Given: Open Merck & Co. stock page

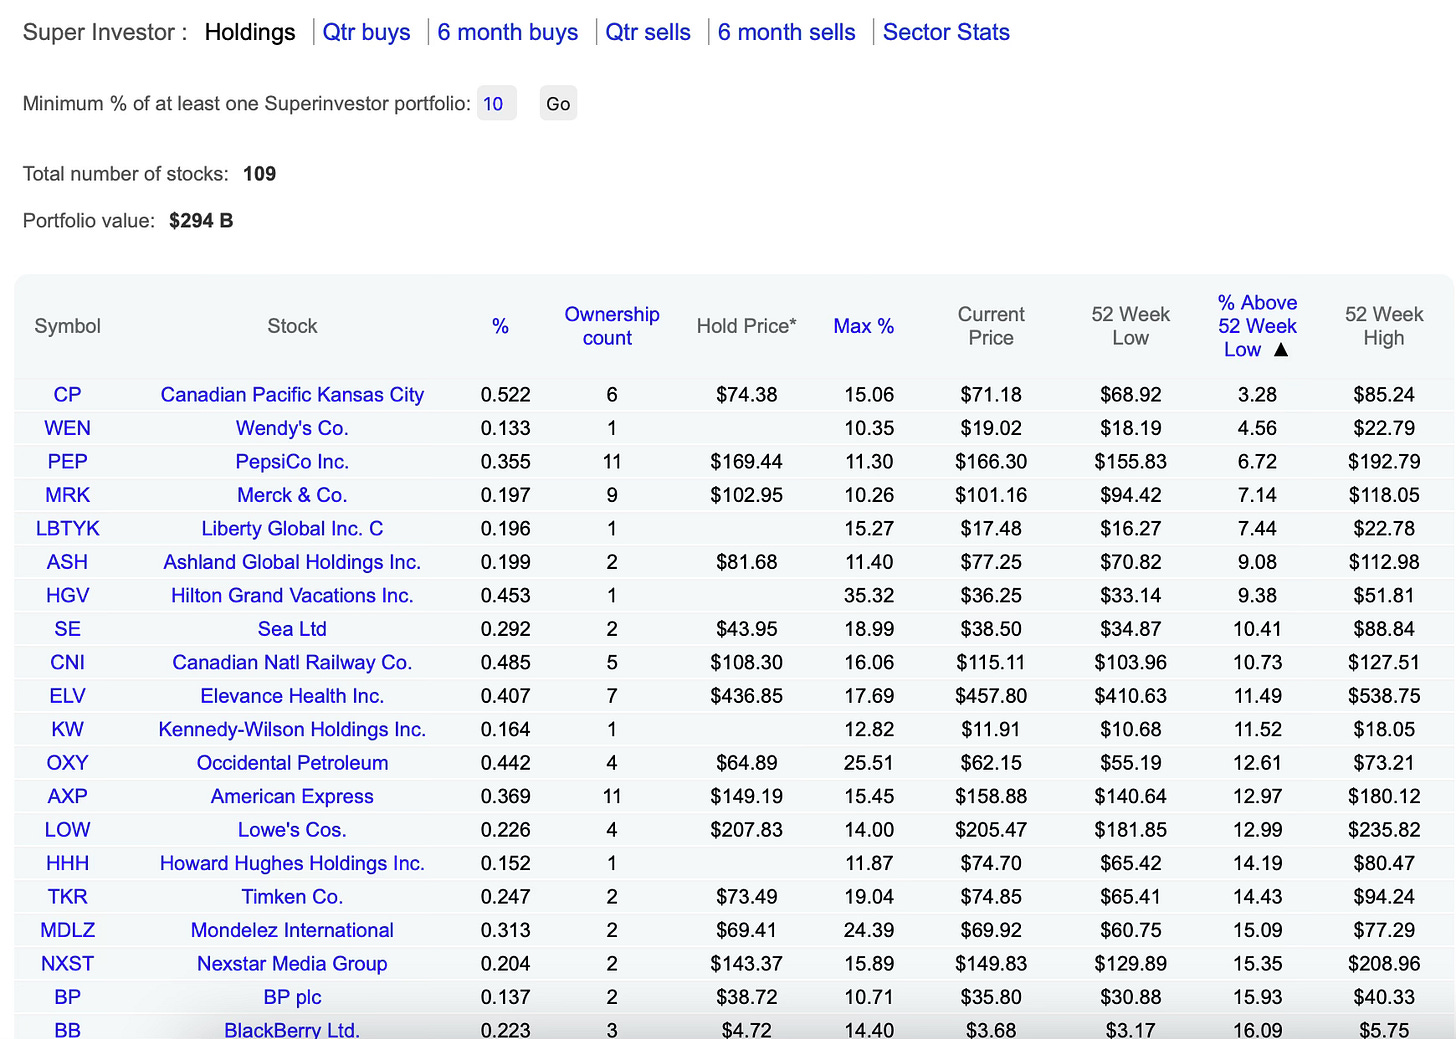Looking at the screenshot, I should 292,495.
